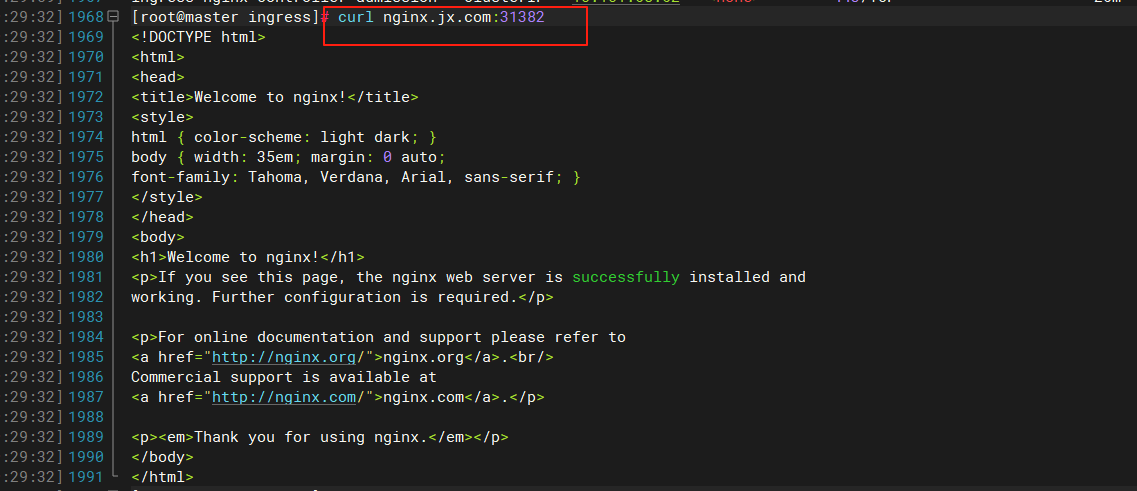Click line number 1972 in the gutter

pyautogui.click(x=86, y=96)
